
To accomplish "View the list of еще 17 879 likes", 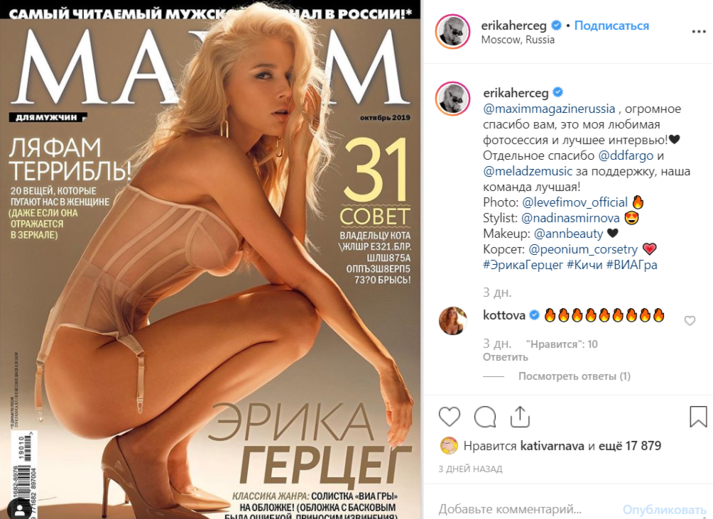I will pos(630,446).
